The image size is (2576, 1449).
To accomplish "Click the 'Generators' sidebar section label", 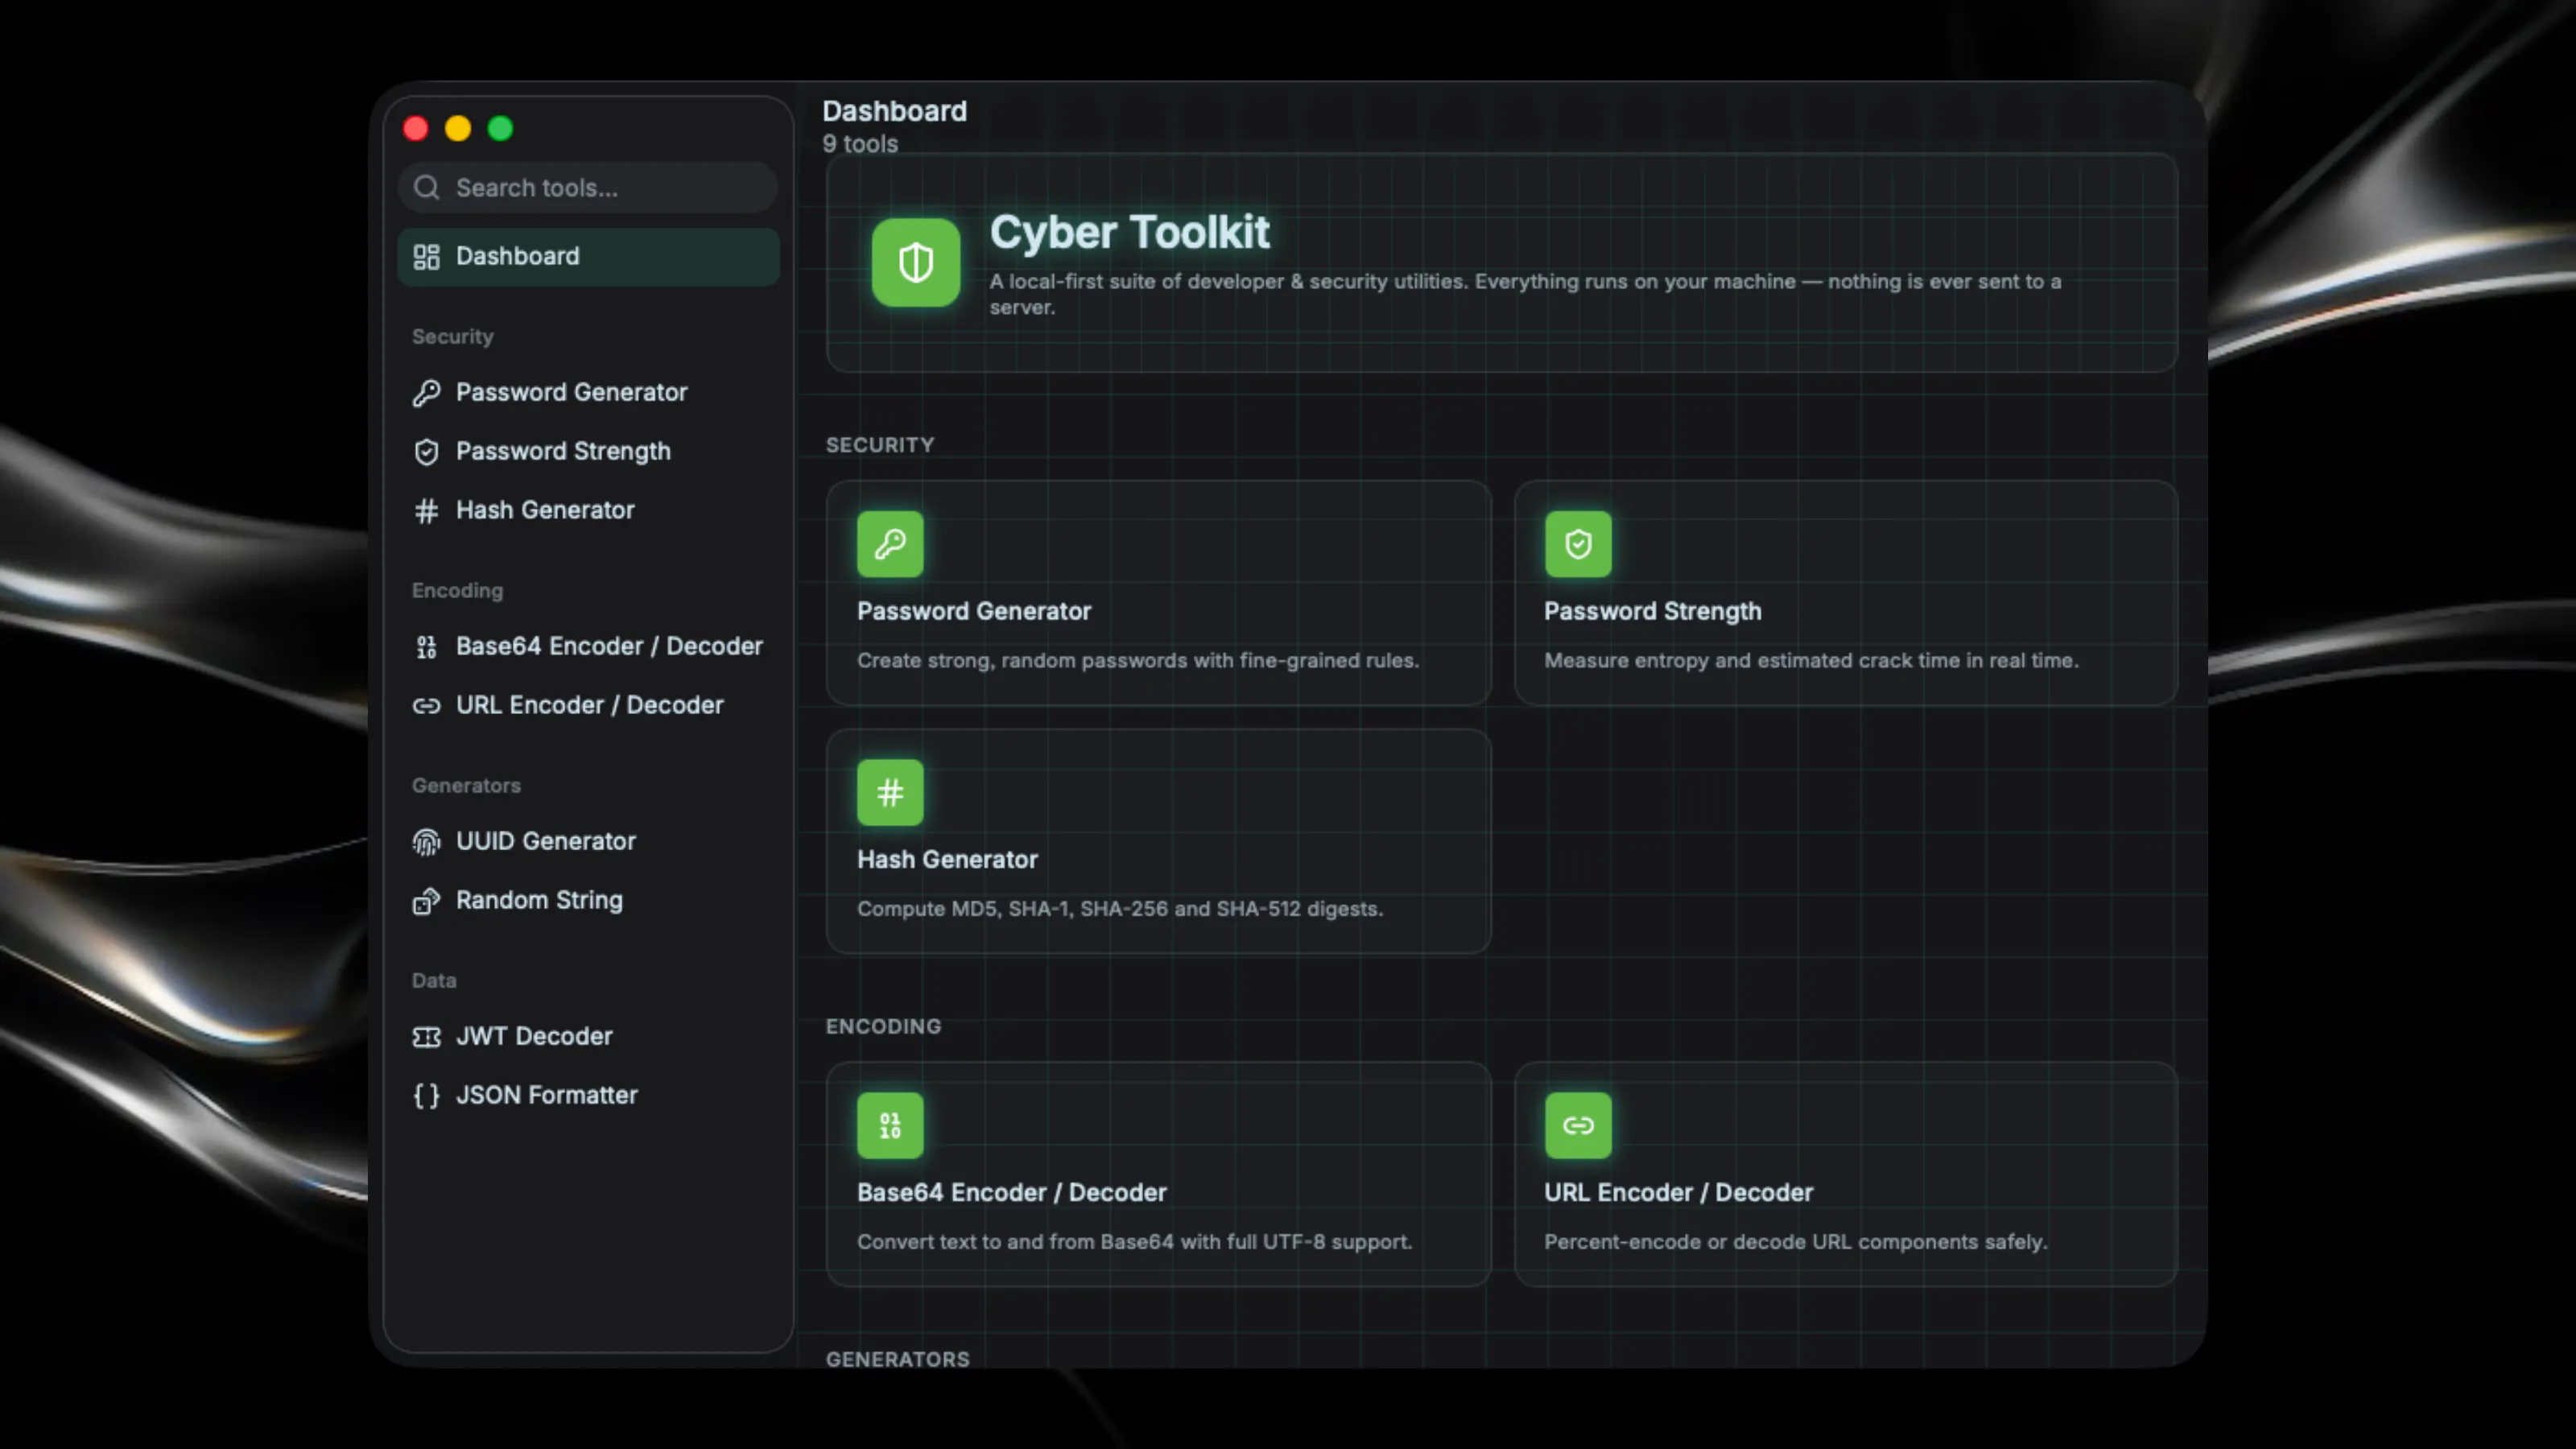I will (x=466, y=786).
